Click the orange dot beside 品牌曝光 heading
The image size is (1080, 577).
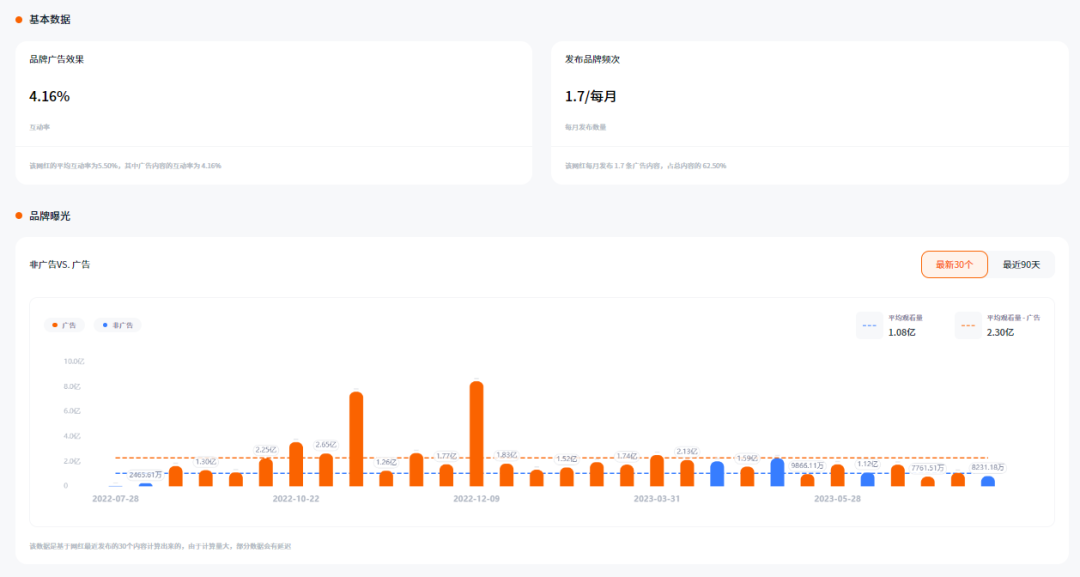[19, 216]
